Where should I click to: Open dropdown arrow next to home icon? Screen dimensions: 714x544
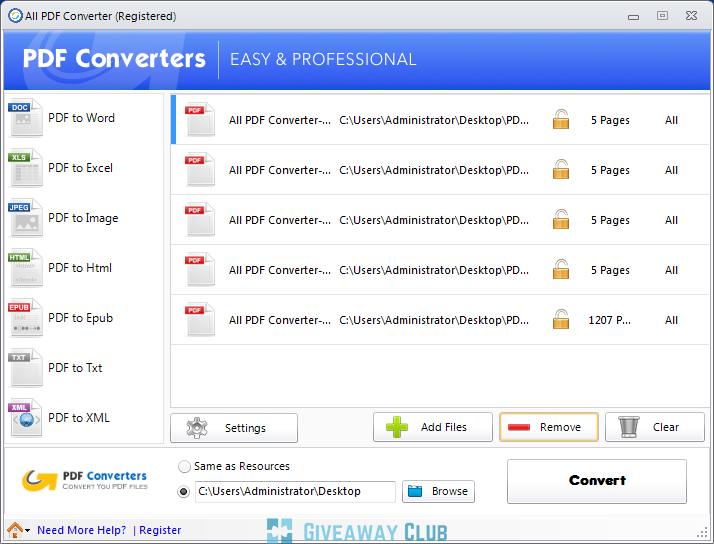pyautogui.click(x=28, y=531)
